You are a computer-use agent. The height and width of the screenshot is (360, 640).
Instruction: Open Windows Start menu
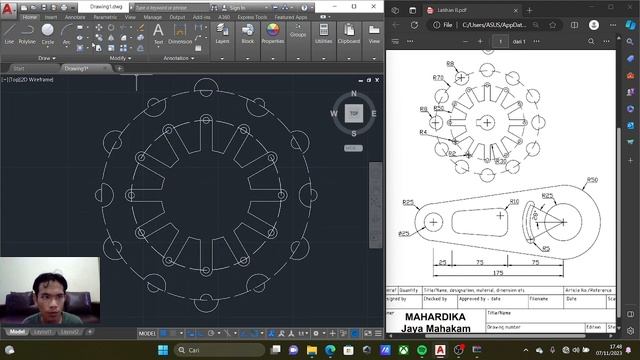pos(163,350)
